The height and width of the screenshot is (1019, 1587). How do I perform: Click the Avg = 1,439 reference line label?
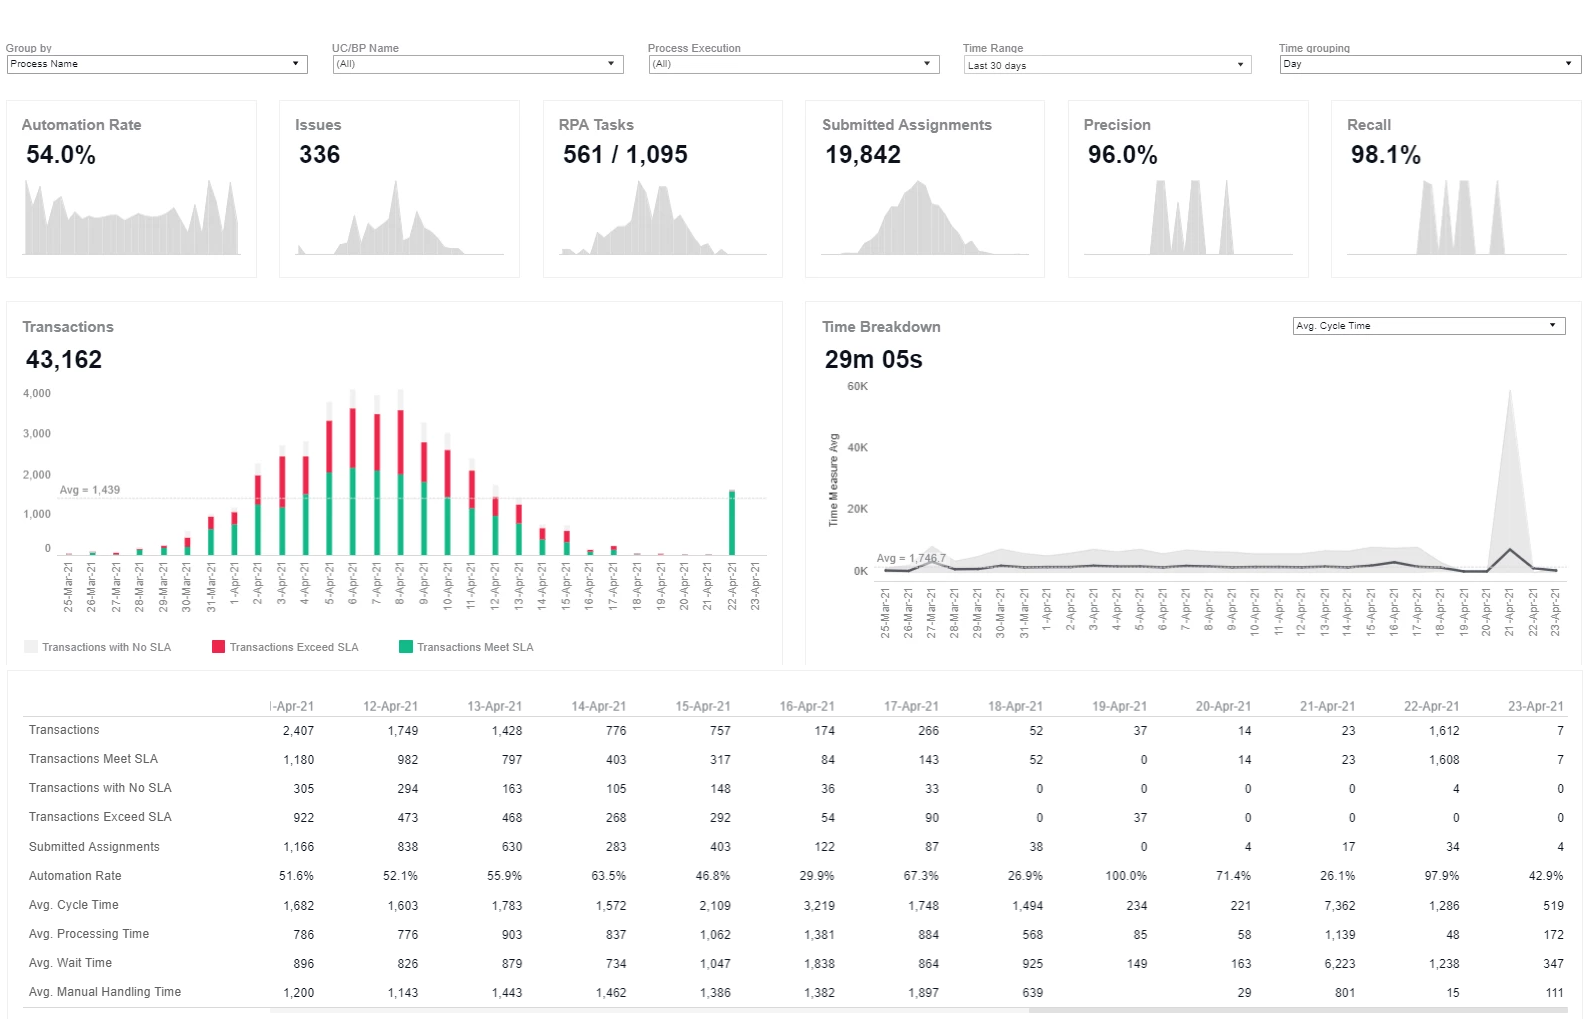(x=90, y=490)
